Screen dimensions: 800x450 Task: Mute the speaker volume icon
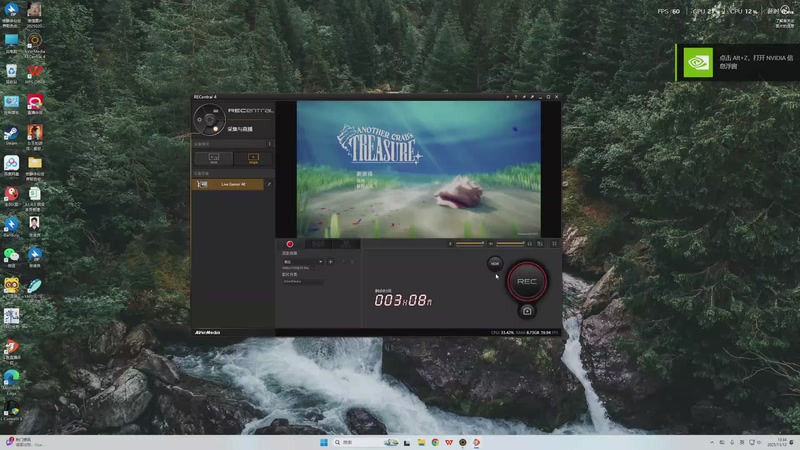tap(491, 244)
